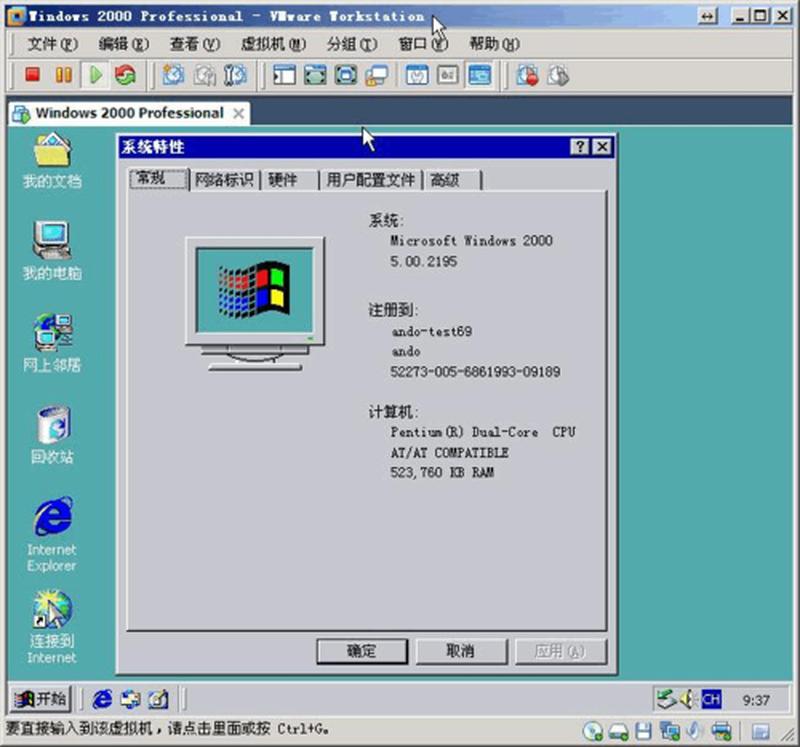The height and width of the screenshot is (747, 800).
Task: Open the snapshot manager icon
Action: tap(235, 75)
